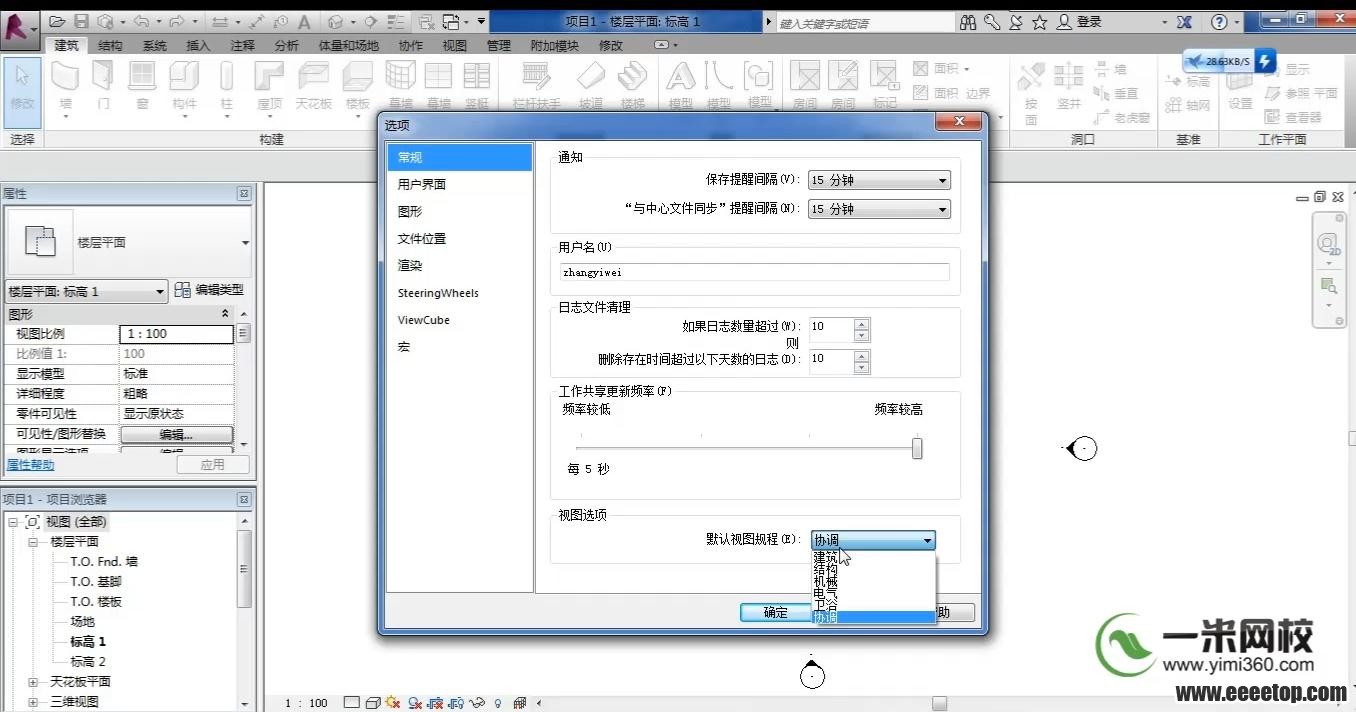Select the Railing (栏杆扶手) tool

tap(537, 87)
